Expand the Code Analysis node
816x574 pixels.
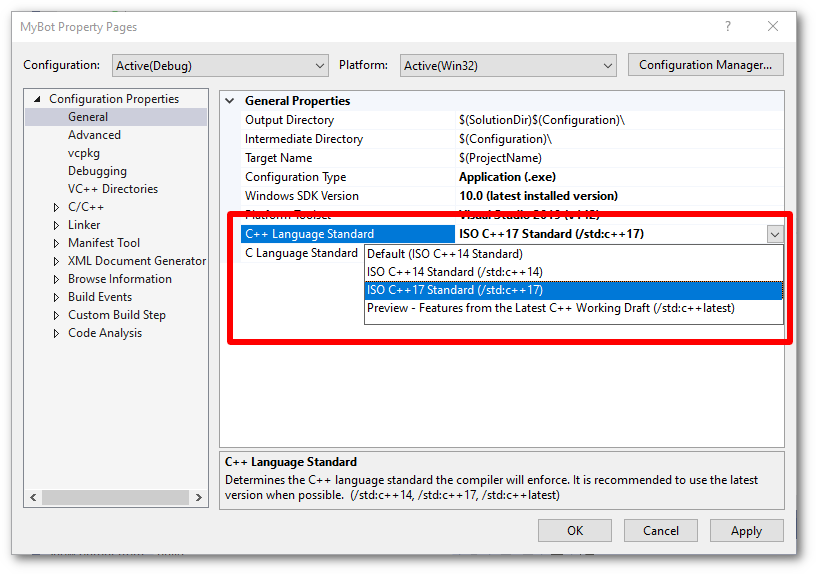[57, 333]
